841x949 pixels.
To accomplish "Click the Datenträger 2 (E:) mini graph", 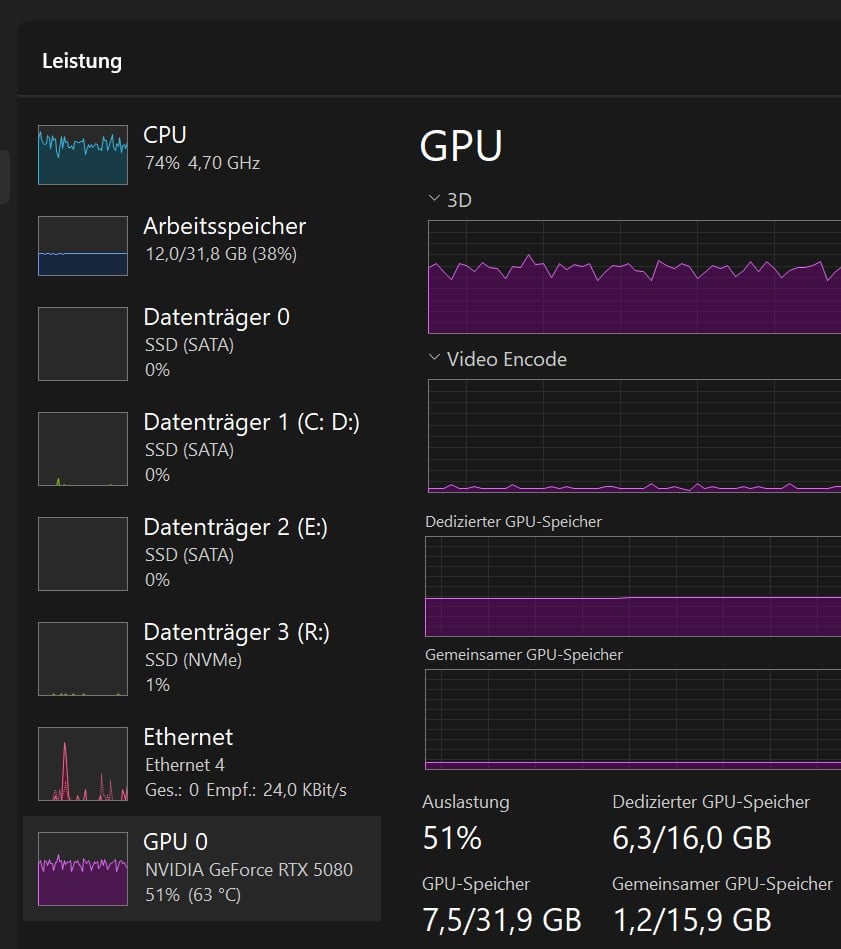I will [x=82, y=553].
